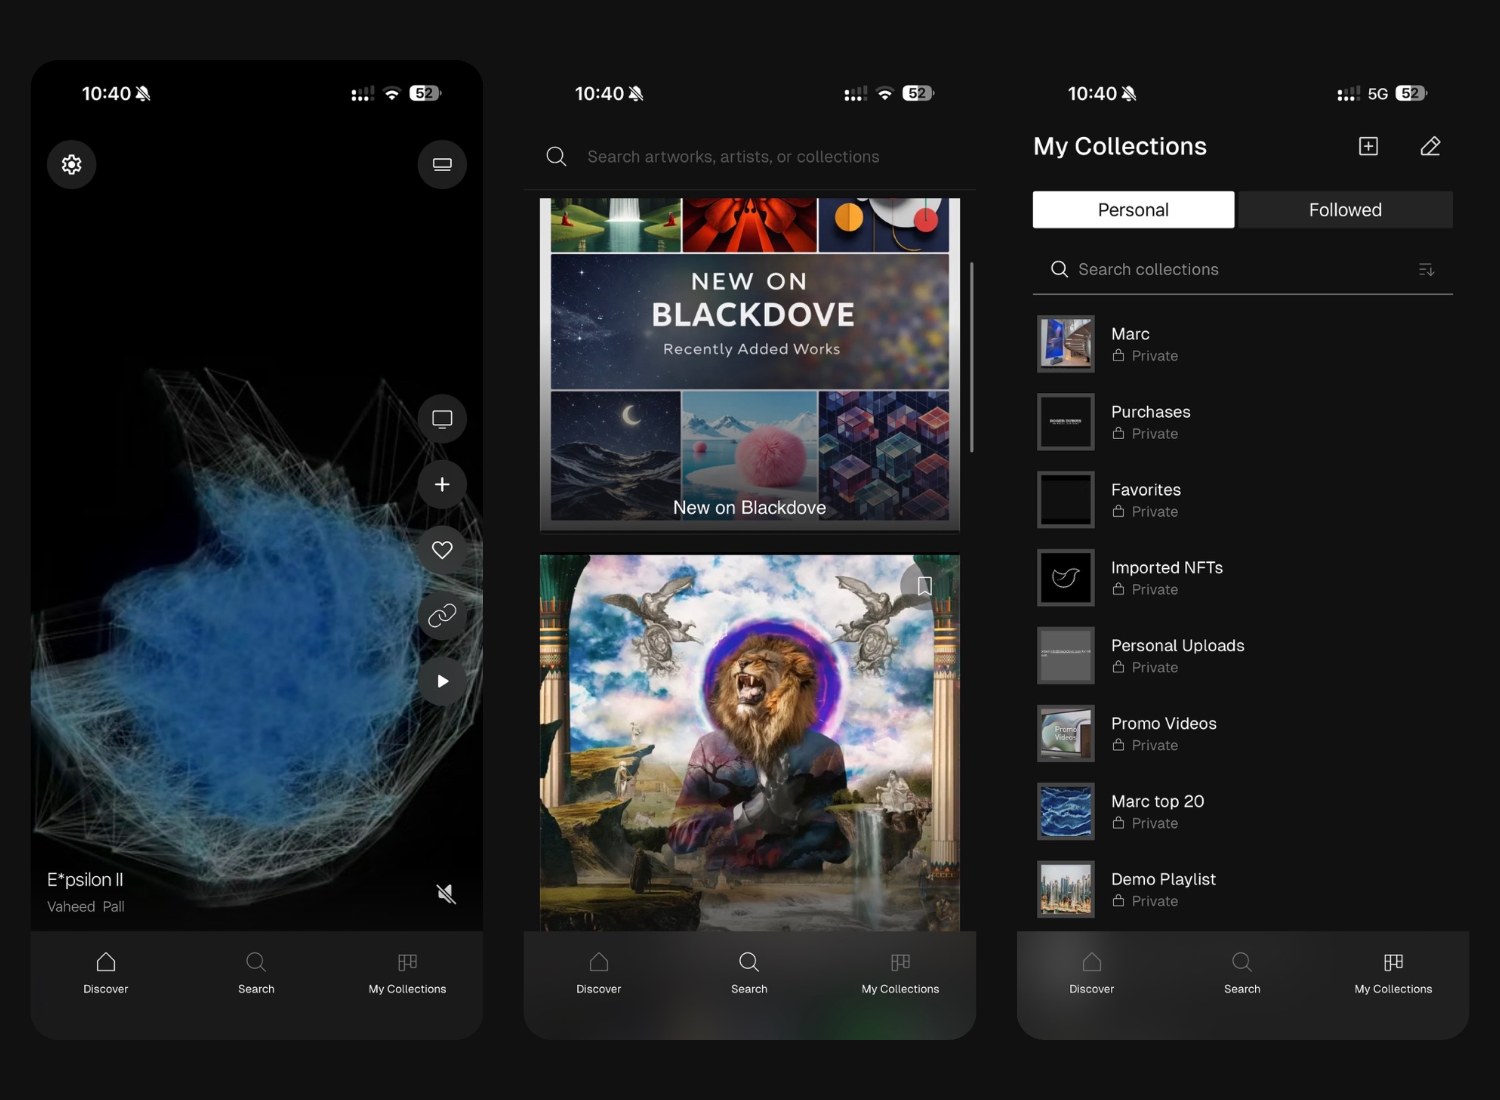Go to Discover tab on the artwork screen

coord(106,974)
